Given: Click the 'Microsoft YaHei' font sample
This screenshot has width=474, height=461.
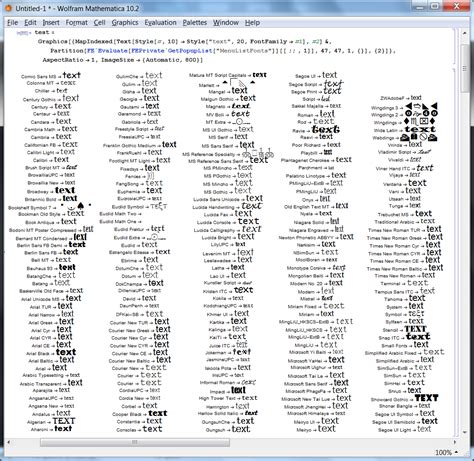Looking at the screenshot, I should click(316, 360).
